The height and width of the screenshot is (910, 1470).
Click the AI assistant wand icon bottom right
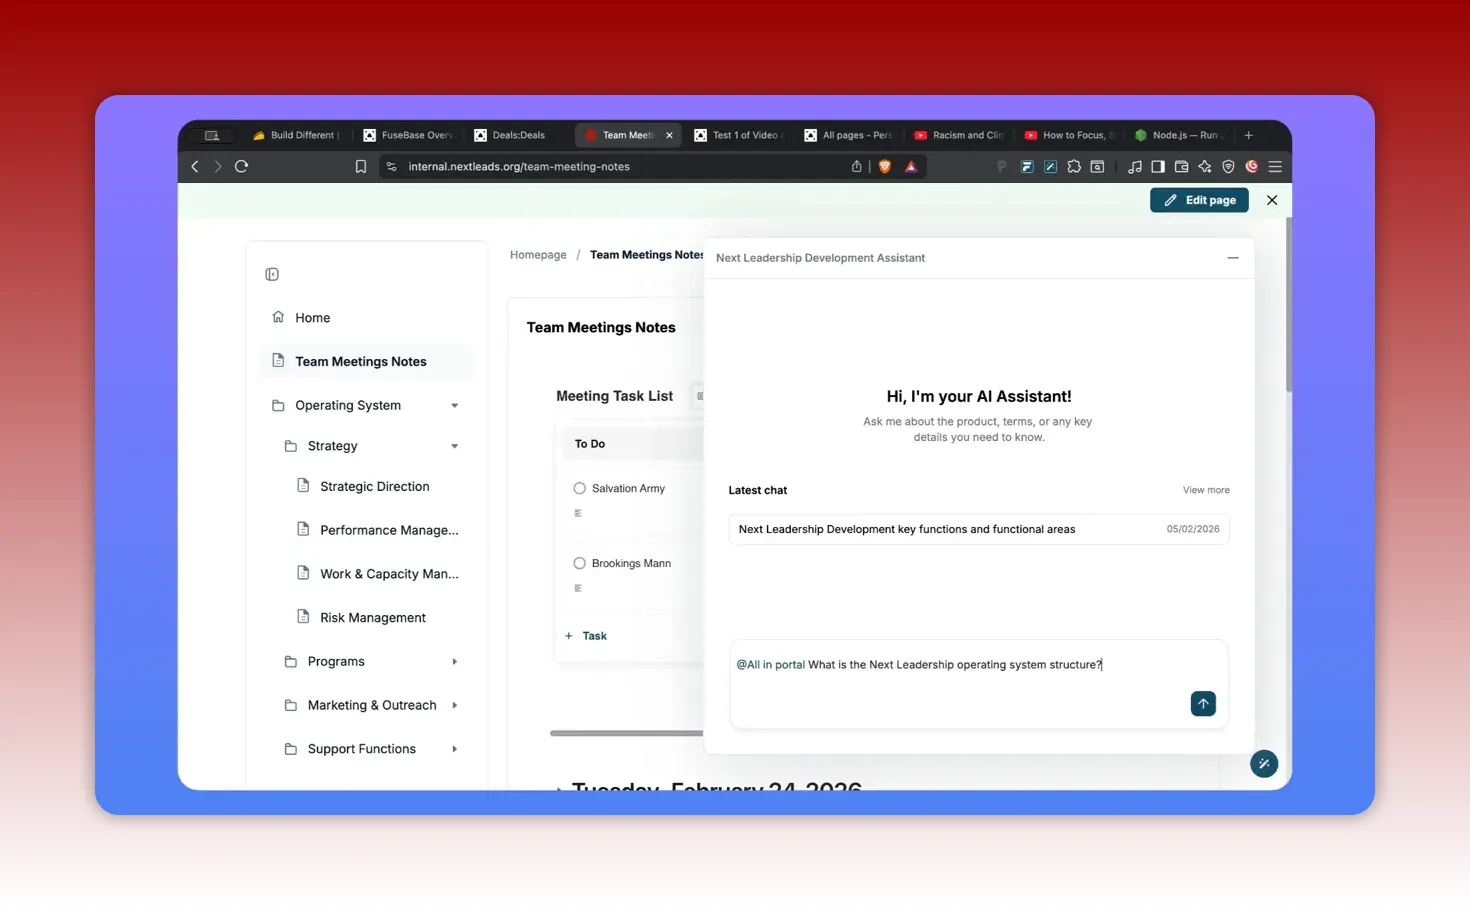tap(1264, 763)
